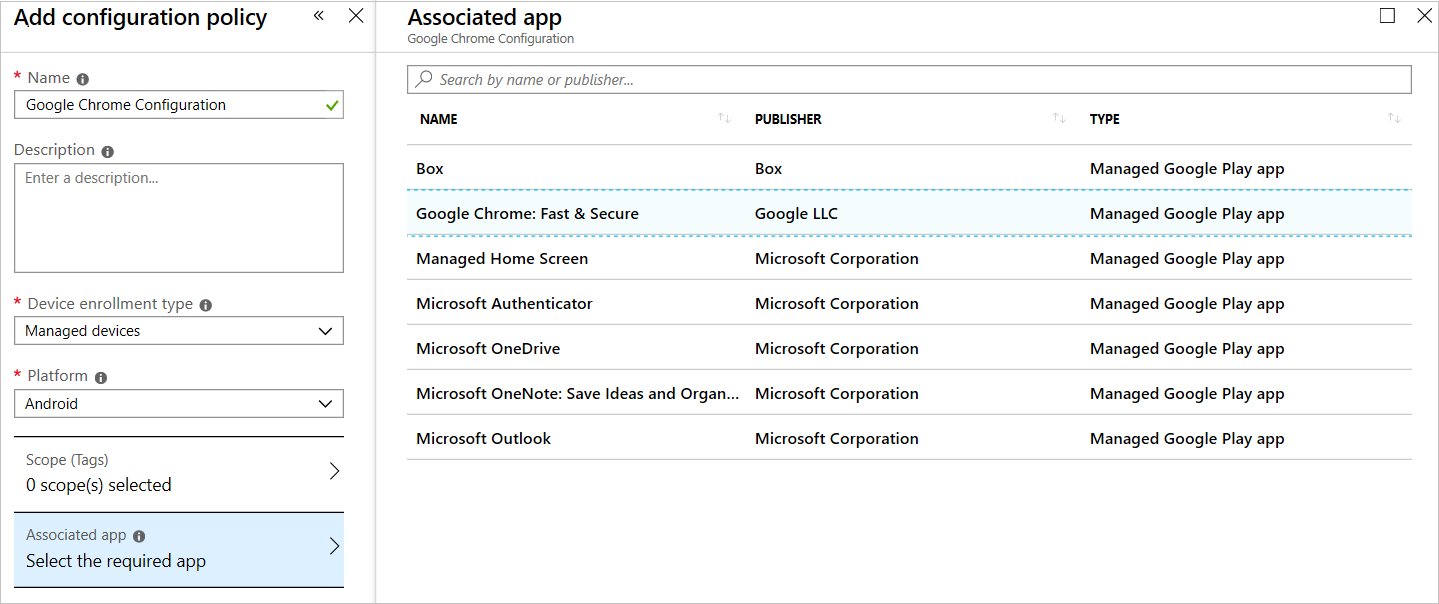Toggle sort order on PUBLISHER column
This screenshot has width=1439, height=604.
(1058, 118)
